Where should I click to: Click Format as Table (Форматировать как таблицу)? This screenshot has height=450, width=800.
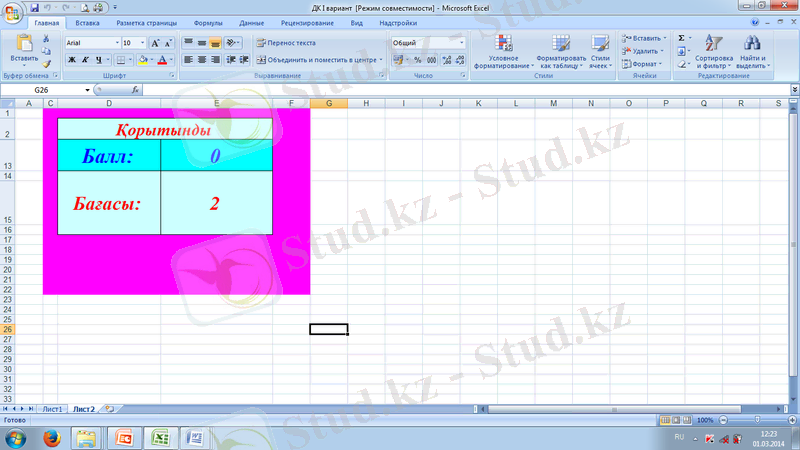click(x=560, y=51)
